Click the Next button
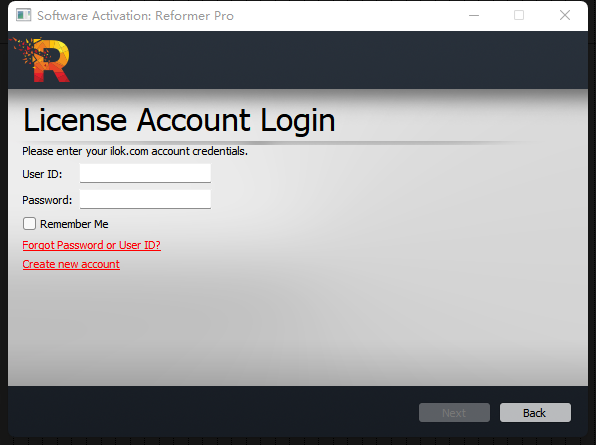596x445 pixels. 454,413
